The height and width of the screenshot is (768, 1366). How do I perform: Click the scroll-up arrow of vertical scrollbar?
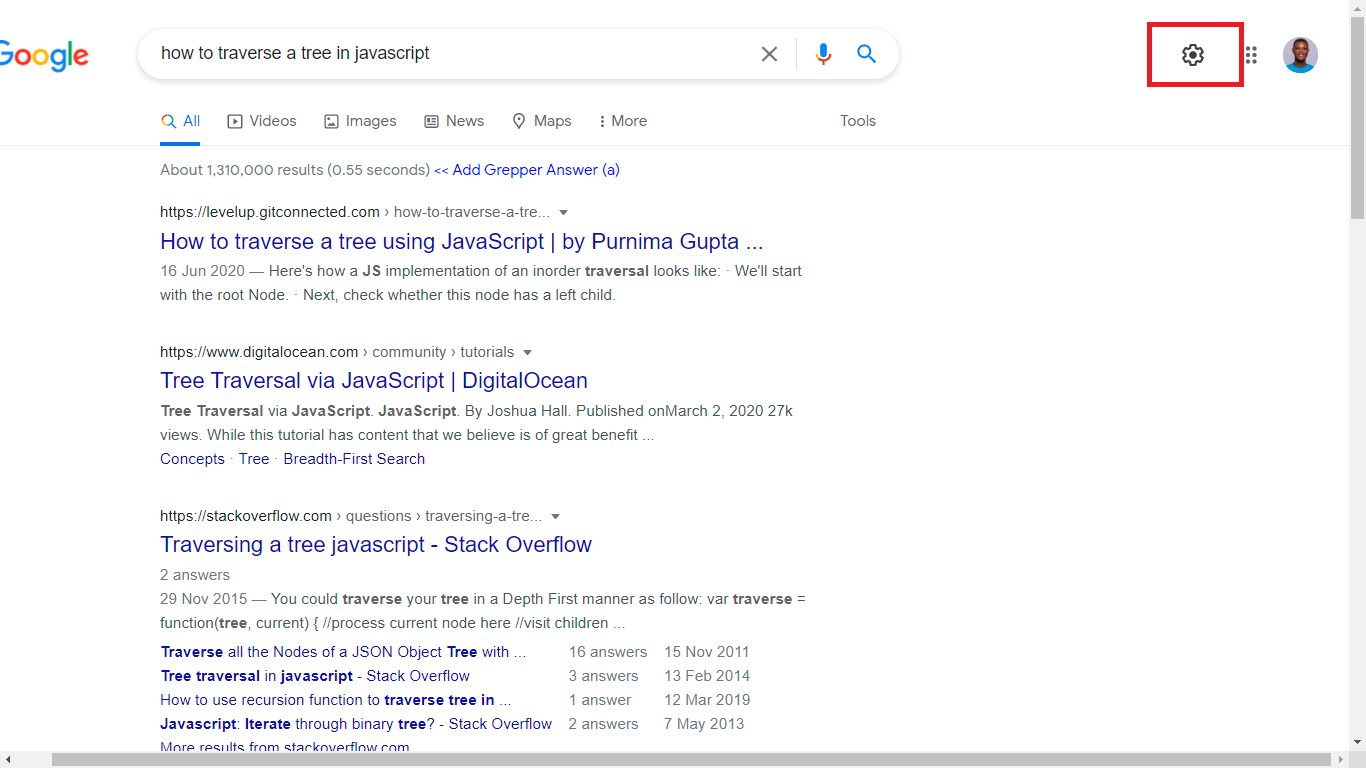tap(1357, 8)
